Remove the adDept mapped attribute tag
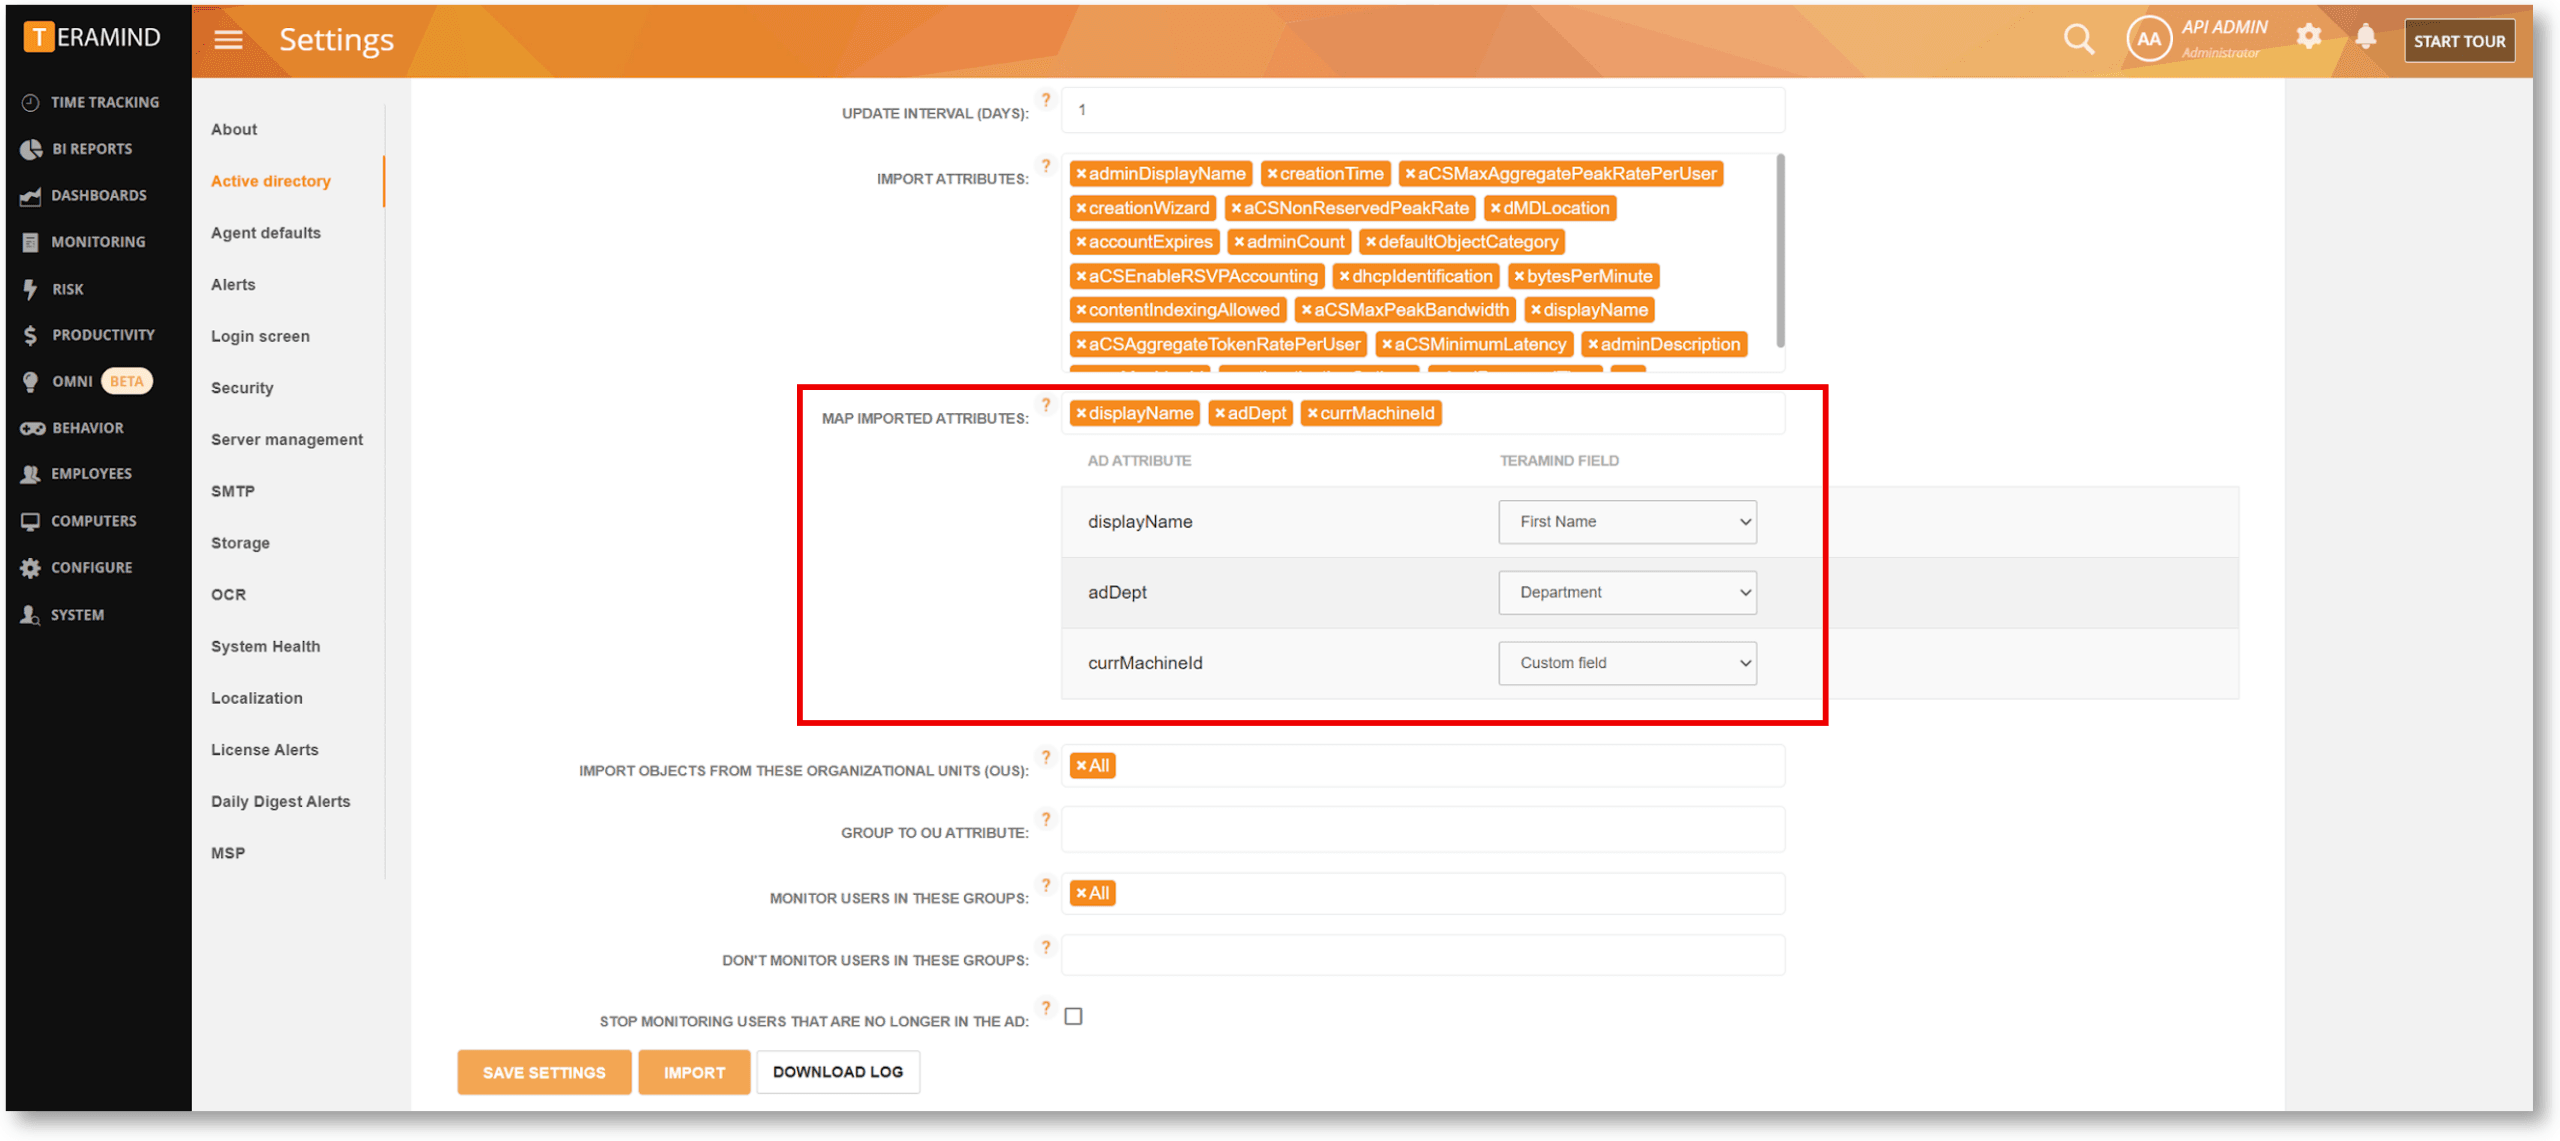This screenshot has height=1141, width=2560. 1220,414
